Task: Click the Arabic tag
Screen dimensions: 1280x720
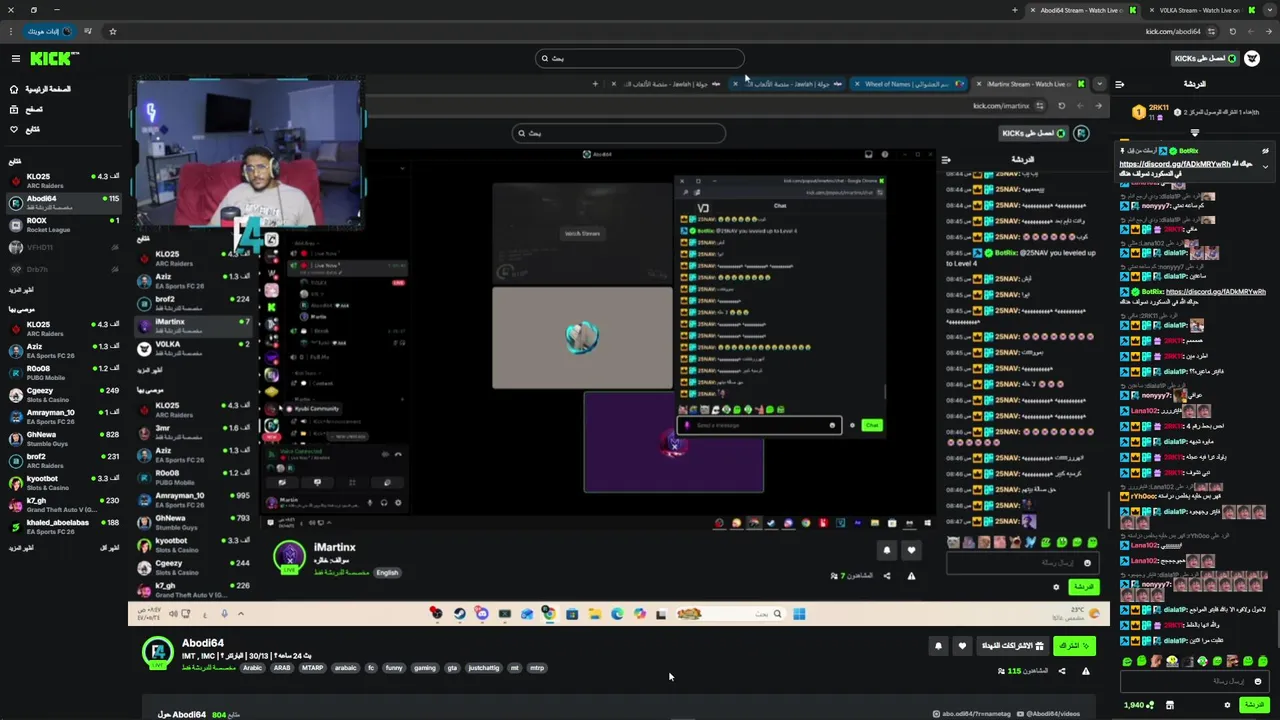Action: point(252,668)
